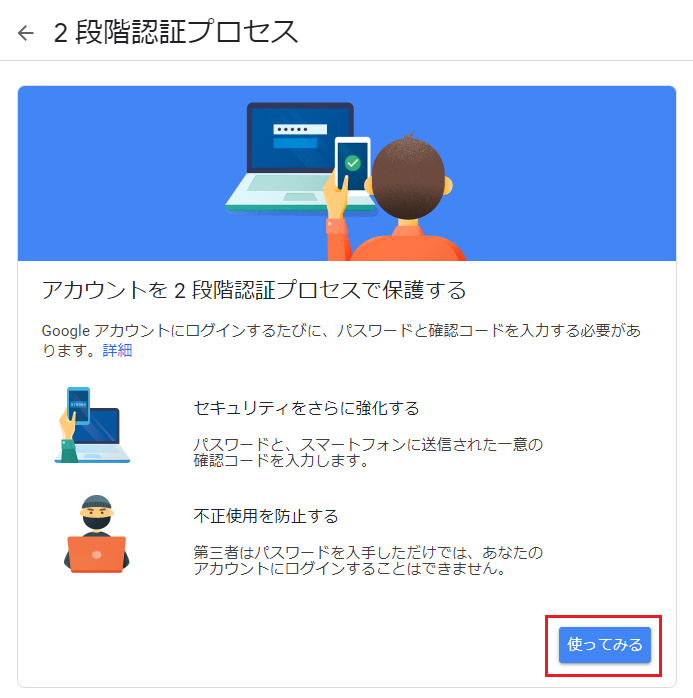Viewport: 693px width, 698px height.
Task: Click the white smartphone in the banner image
Action: click(x=352, y=164)
